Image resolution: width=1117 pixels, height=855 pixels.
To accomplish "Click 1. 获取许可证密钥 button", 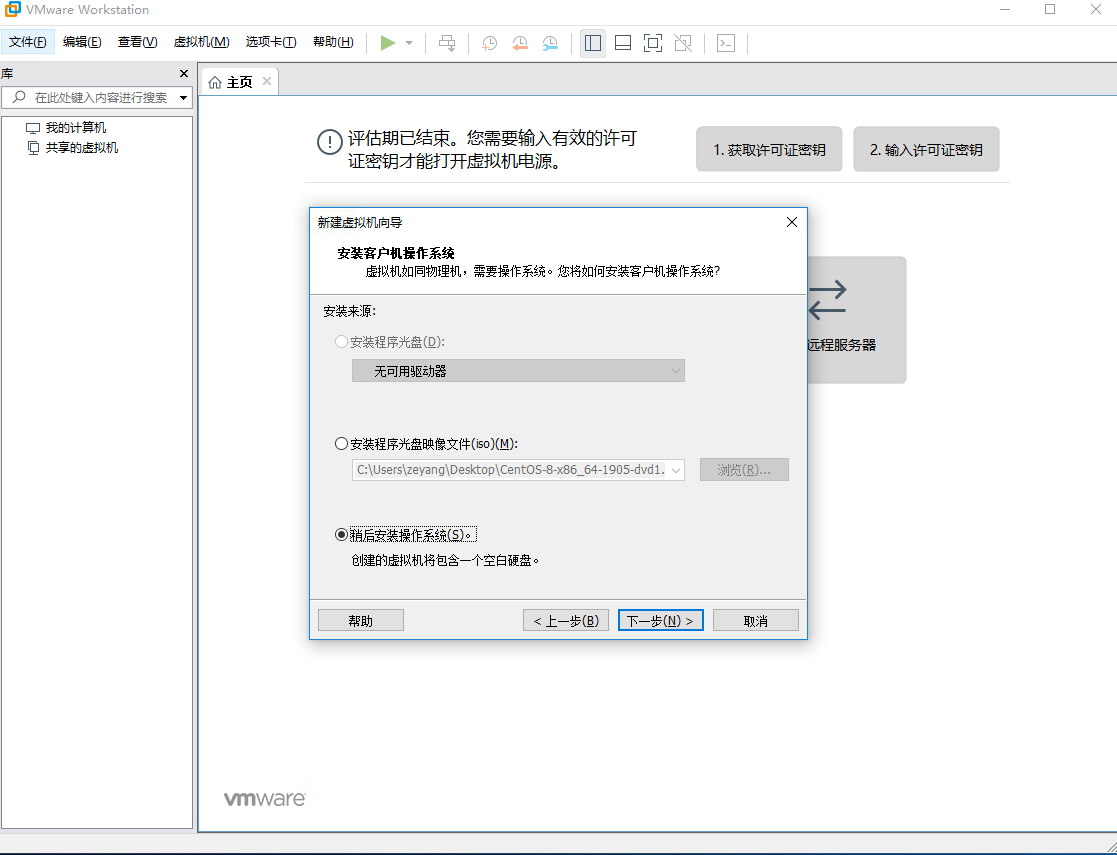I will (x=769, y=148).
